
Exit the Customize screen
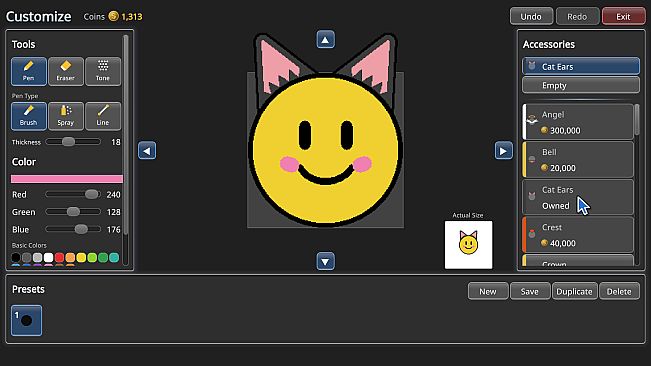pos(623,16)
